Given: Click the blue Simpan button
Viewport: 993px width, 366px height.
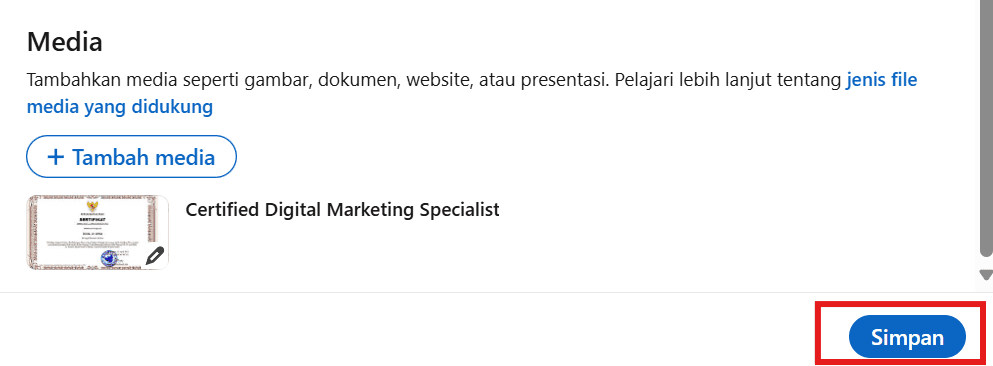Looking at the screenshot, I should [907, 337].
